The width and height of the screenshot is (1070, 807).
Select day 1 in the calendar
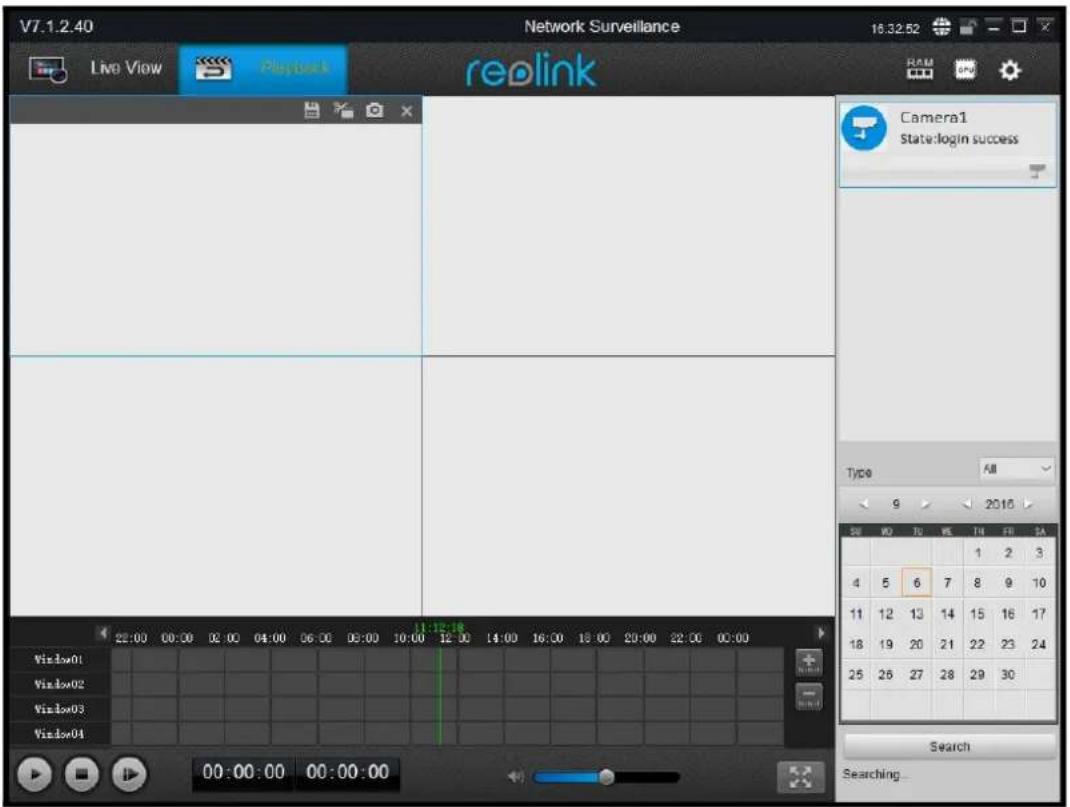pos(977,553)
